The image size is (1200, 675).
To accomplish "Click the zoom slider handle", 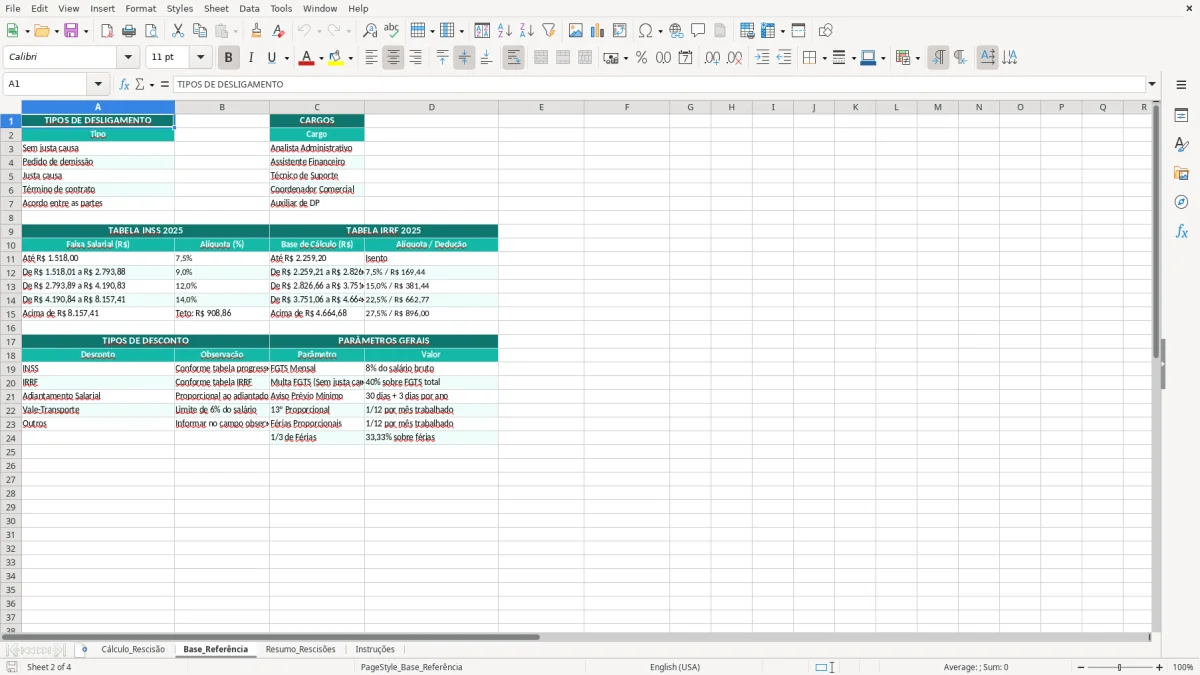I will tap(1120, 667).
